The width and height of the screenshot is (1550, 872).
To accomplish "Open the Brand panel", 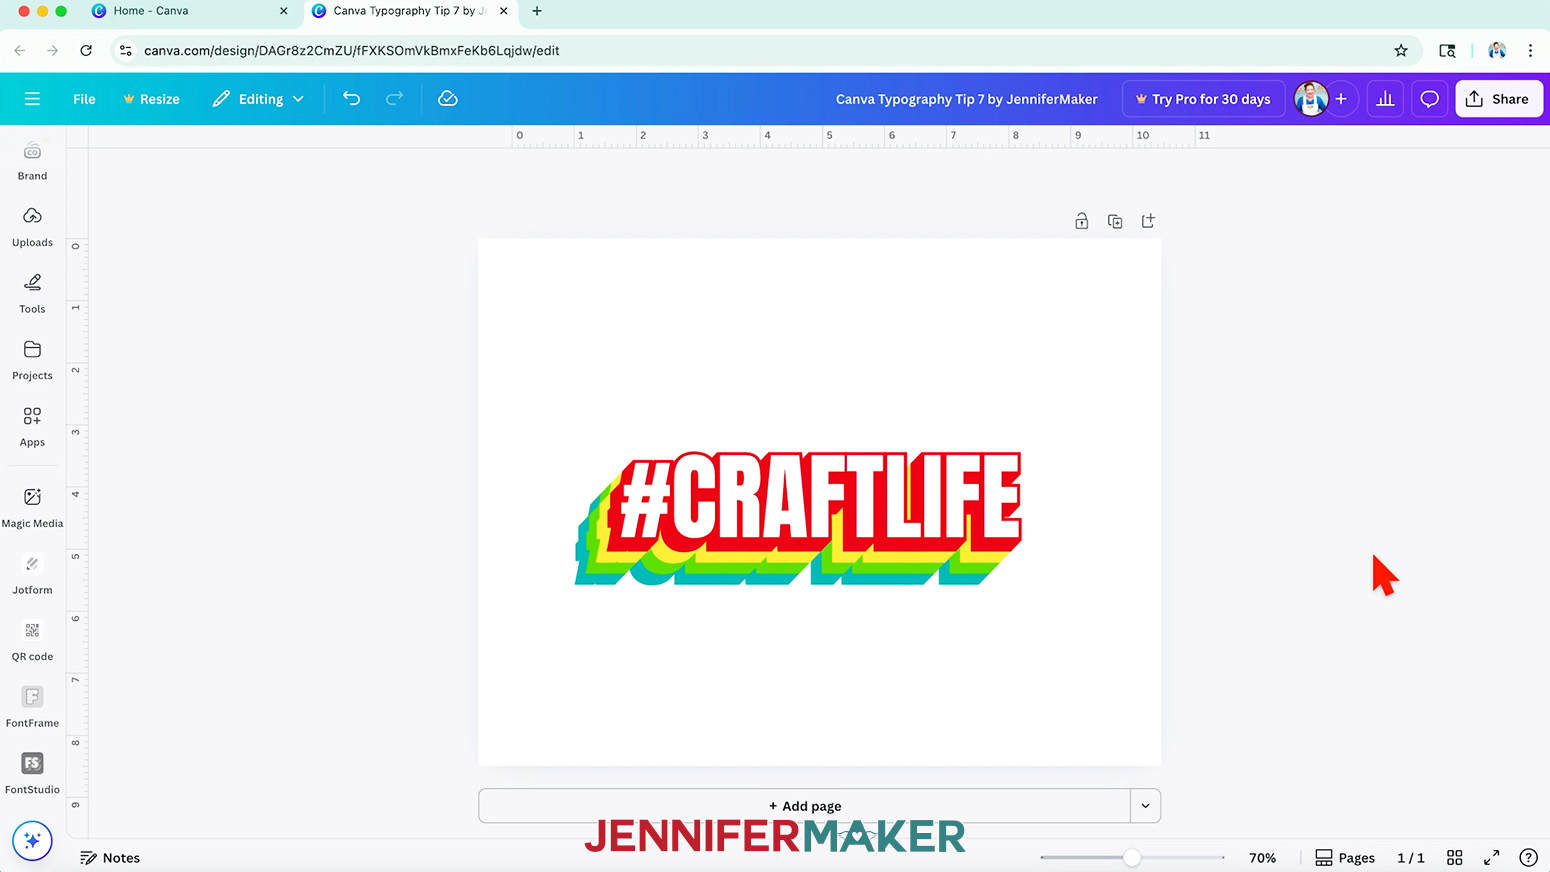I will pos(32,161).
